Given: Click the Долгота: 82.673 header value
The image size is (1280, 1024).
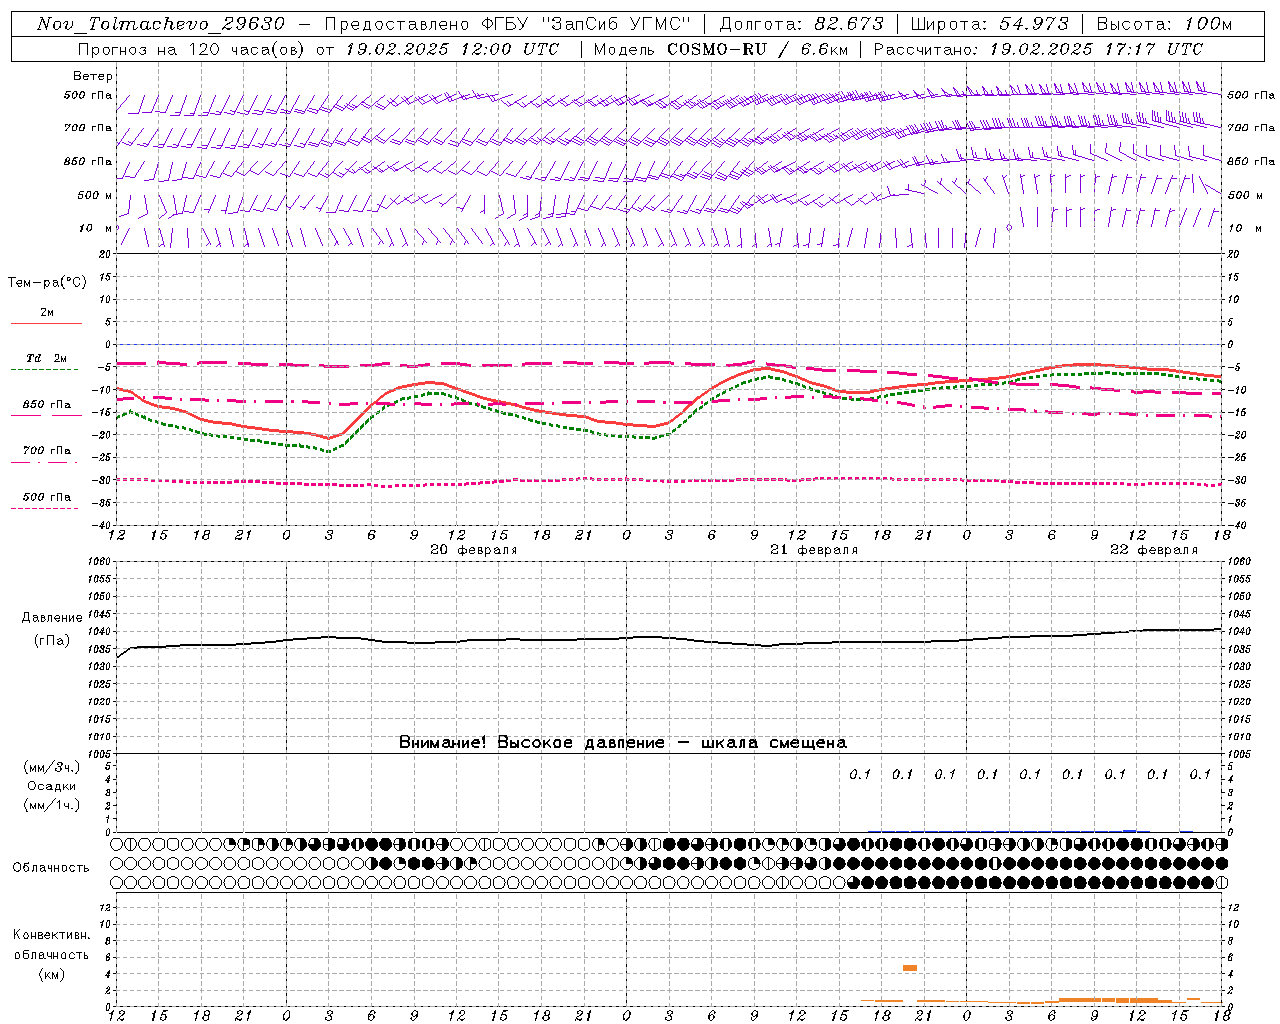Looking at the screenshot, I should [x=802, y=24].
